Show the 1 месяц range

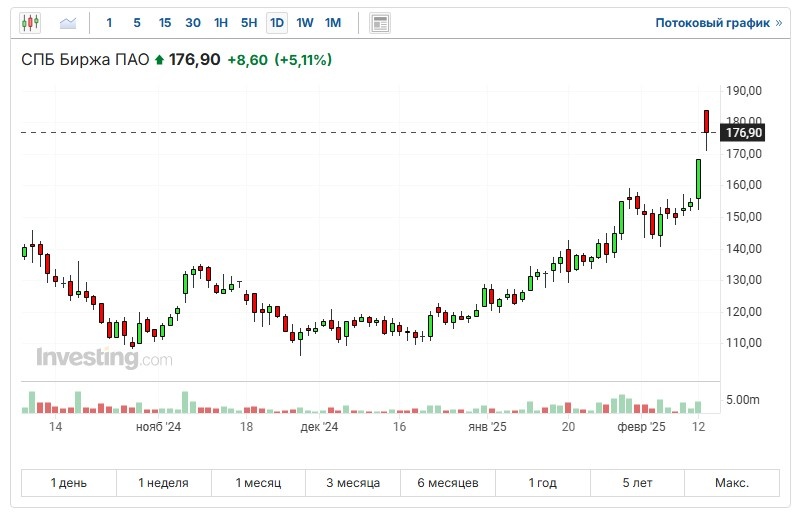[x=258, y=483]
